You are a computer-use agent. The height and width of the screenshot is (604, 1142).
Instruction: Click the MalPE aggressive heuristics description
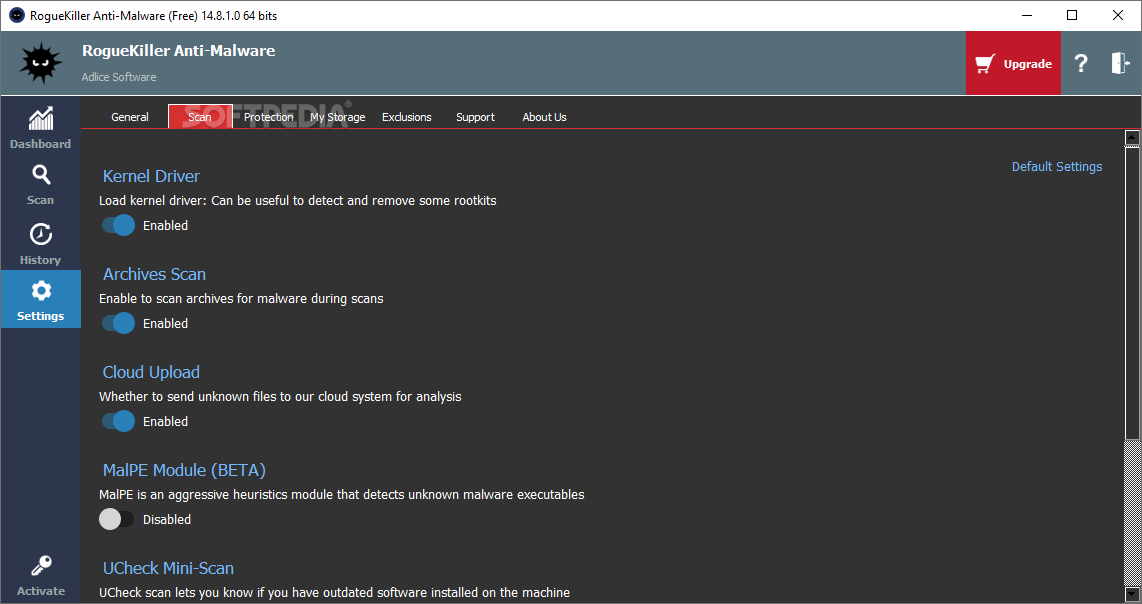(342, 495)
